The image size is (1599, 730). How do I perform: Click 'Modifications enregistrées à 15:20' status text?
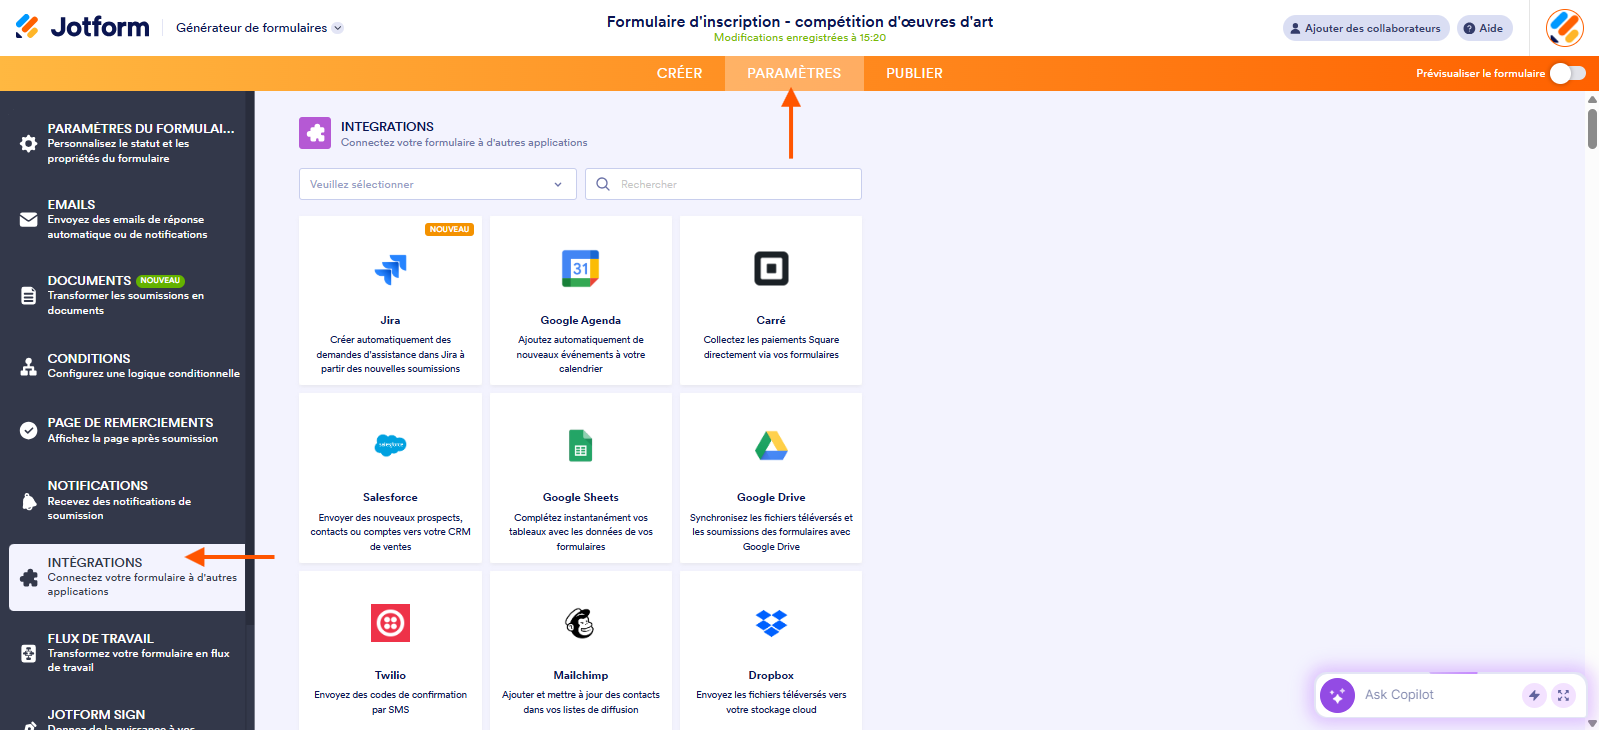(800, 38)
